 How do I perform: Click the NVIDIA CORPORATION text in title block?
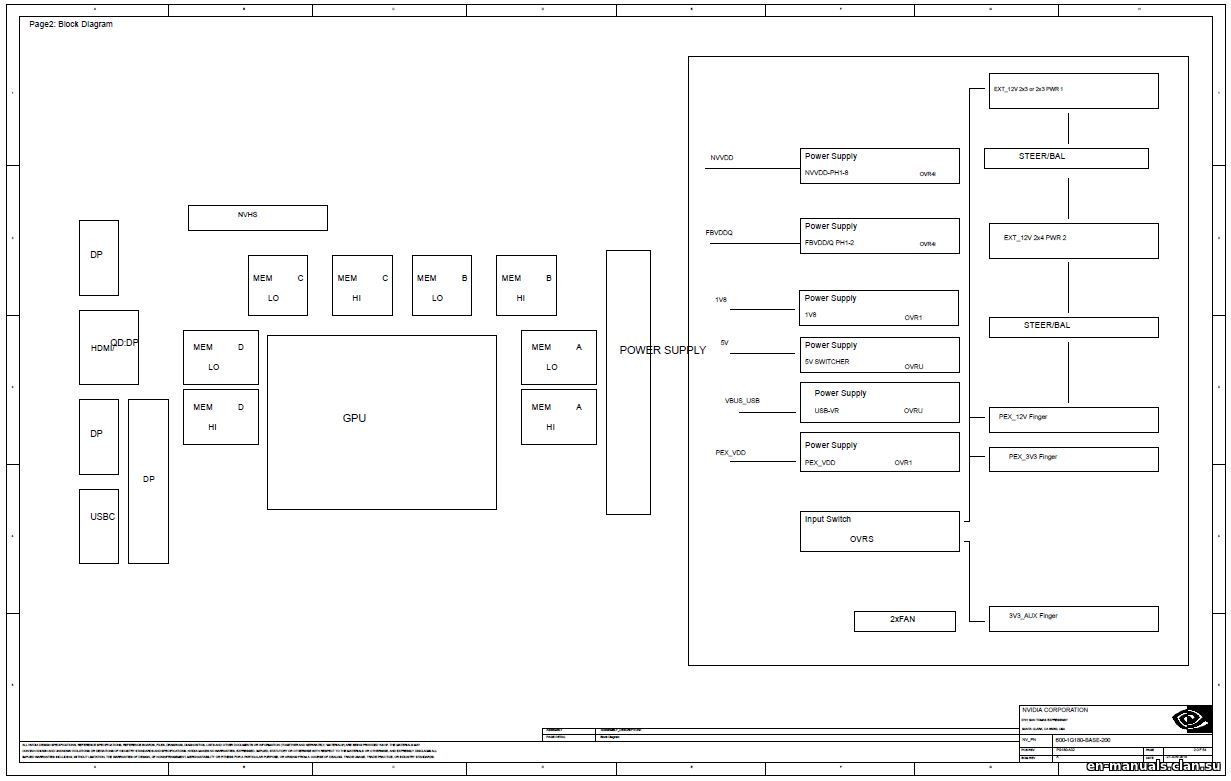(x=1054, y=709)
